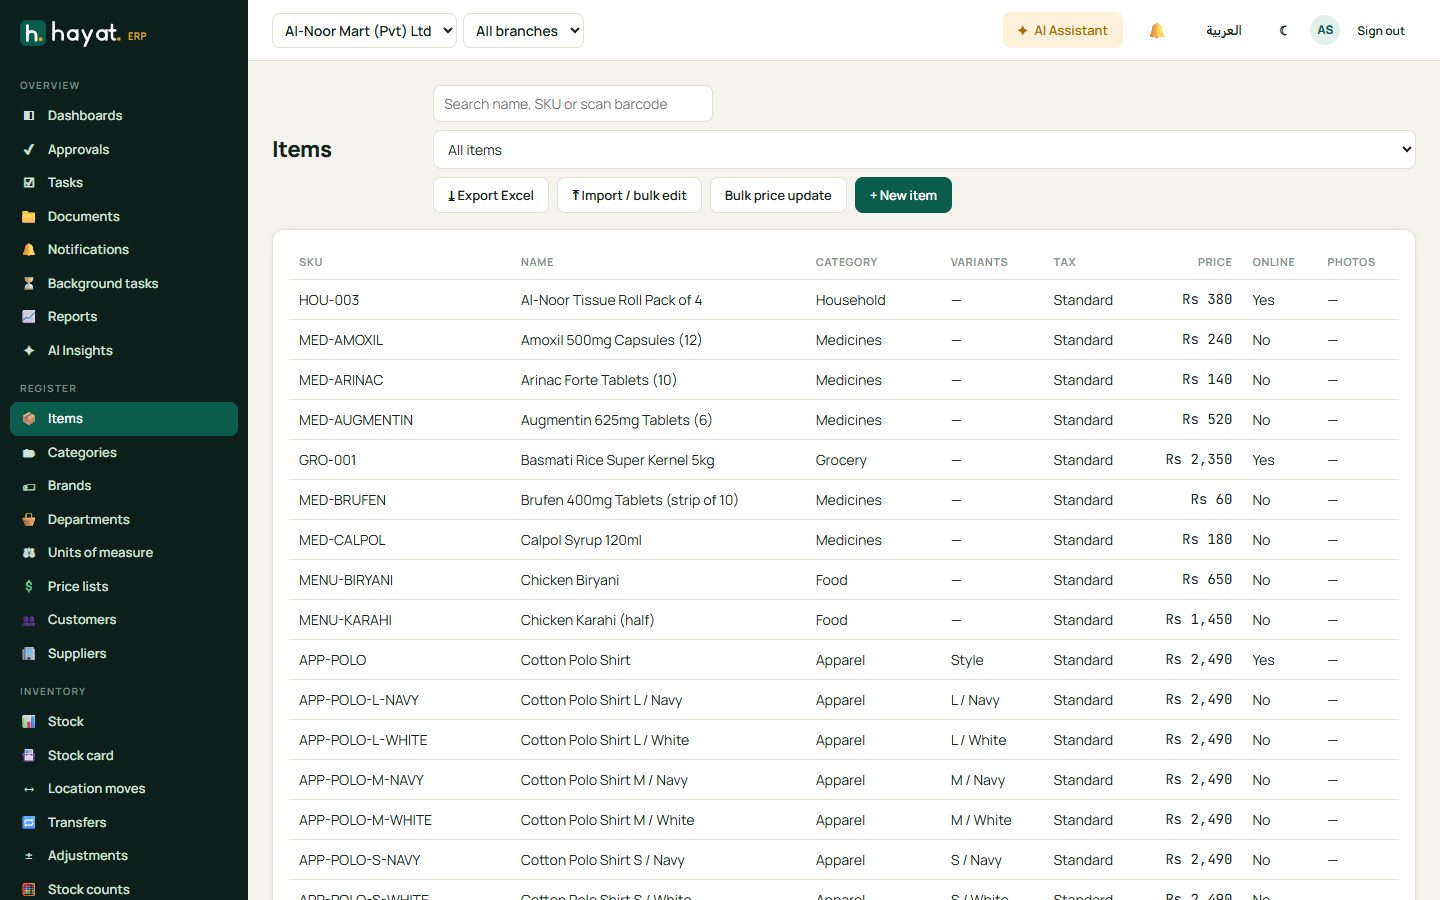The height and width of the screenshot is (900, 1440).
Task: Click Import / bulk edit button
Action: coord(629,195)
